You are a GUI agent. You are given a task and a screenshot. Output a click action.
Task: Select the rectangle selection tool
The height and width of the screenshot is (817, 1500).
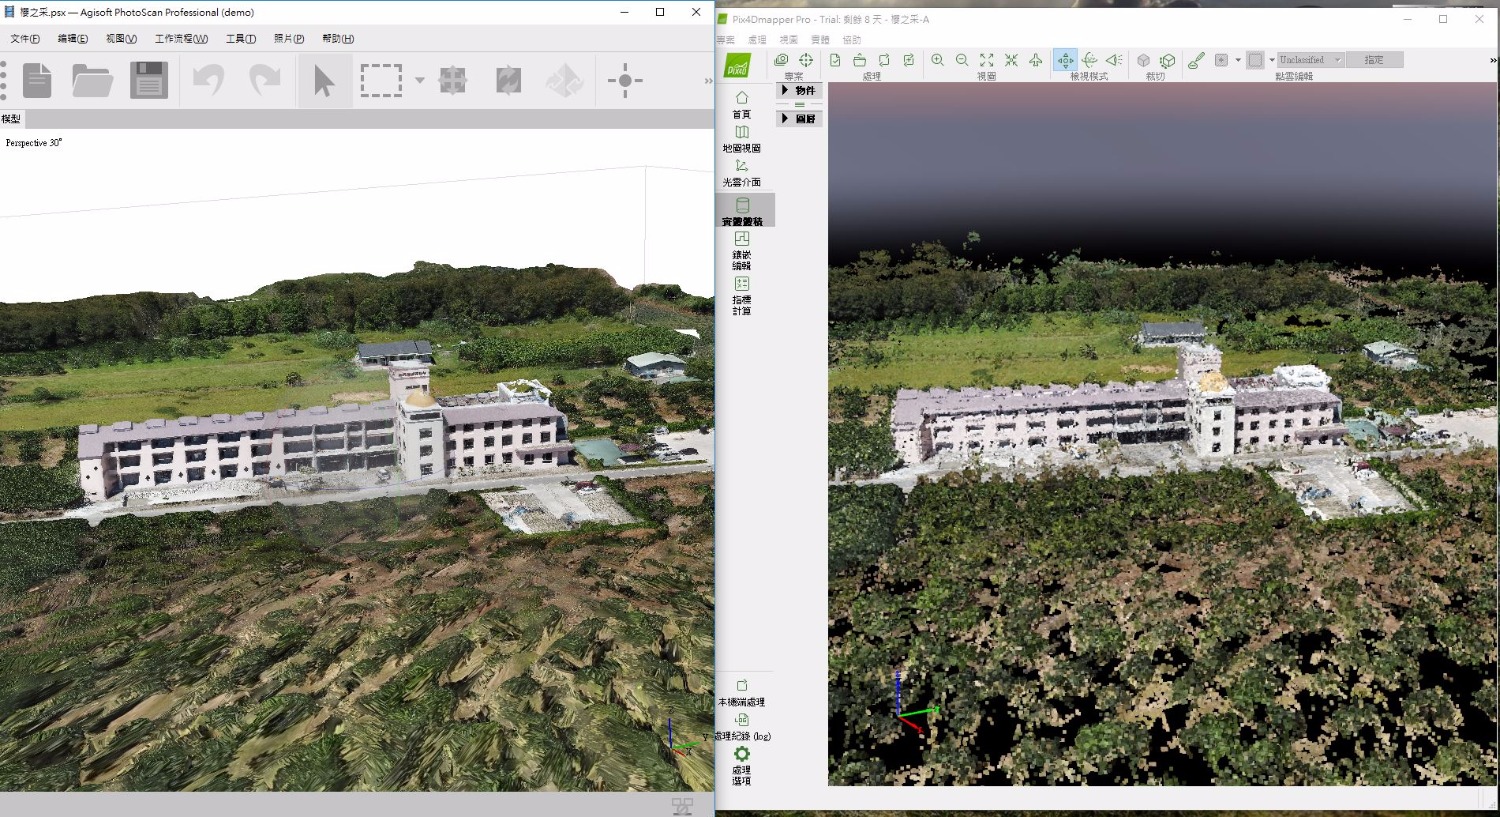[x=381, y=80]
